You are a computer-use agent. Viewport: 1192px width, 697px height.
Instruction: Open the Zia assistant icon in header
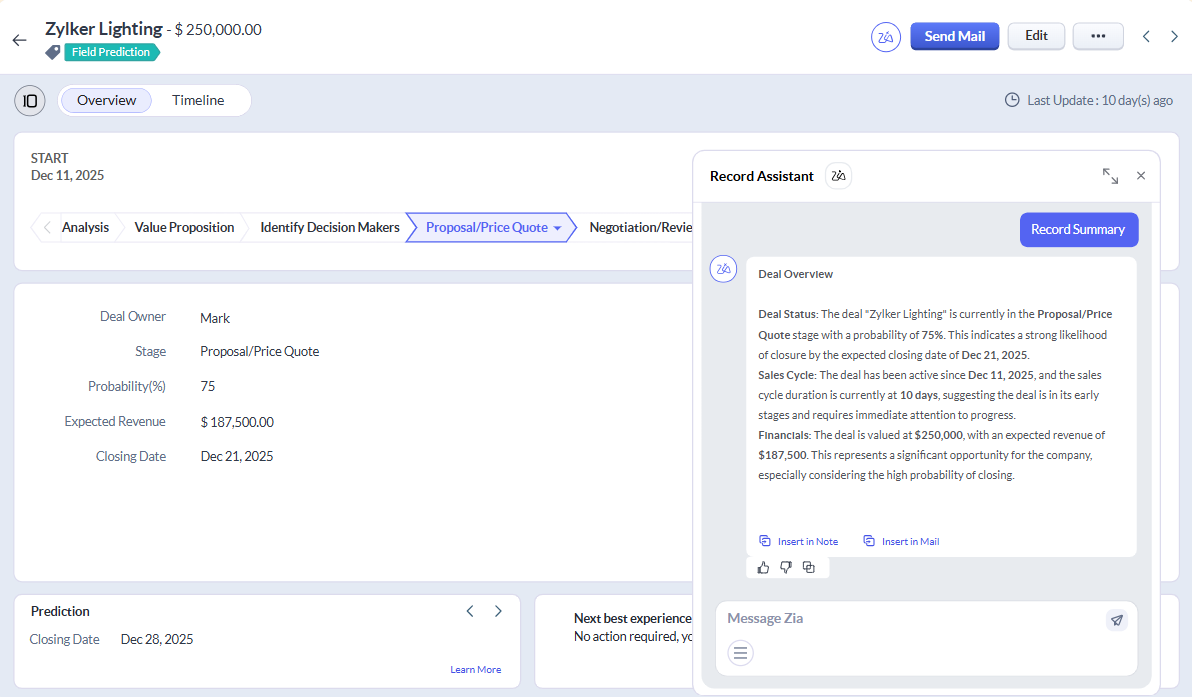[x=886, y=36]
